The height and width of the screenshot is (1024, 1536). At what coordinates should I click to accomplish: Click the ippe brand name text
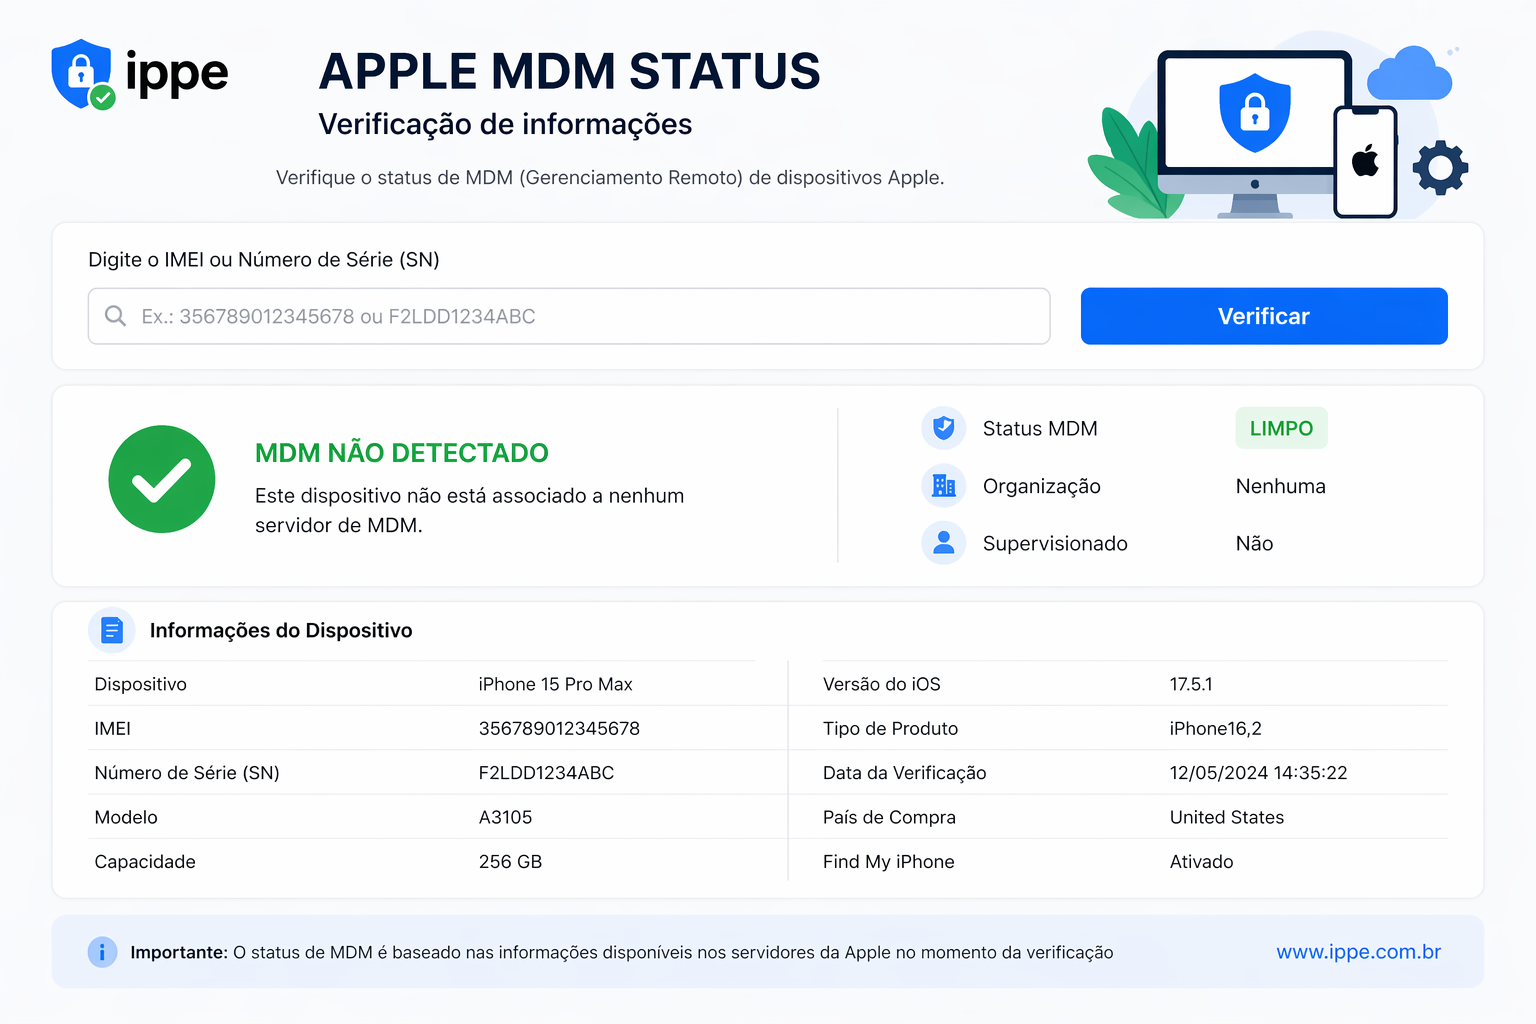(177, 74)
